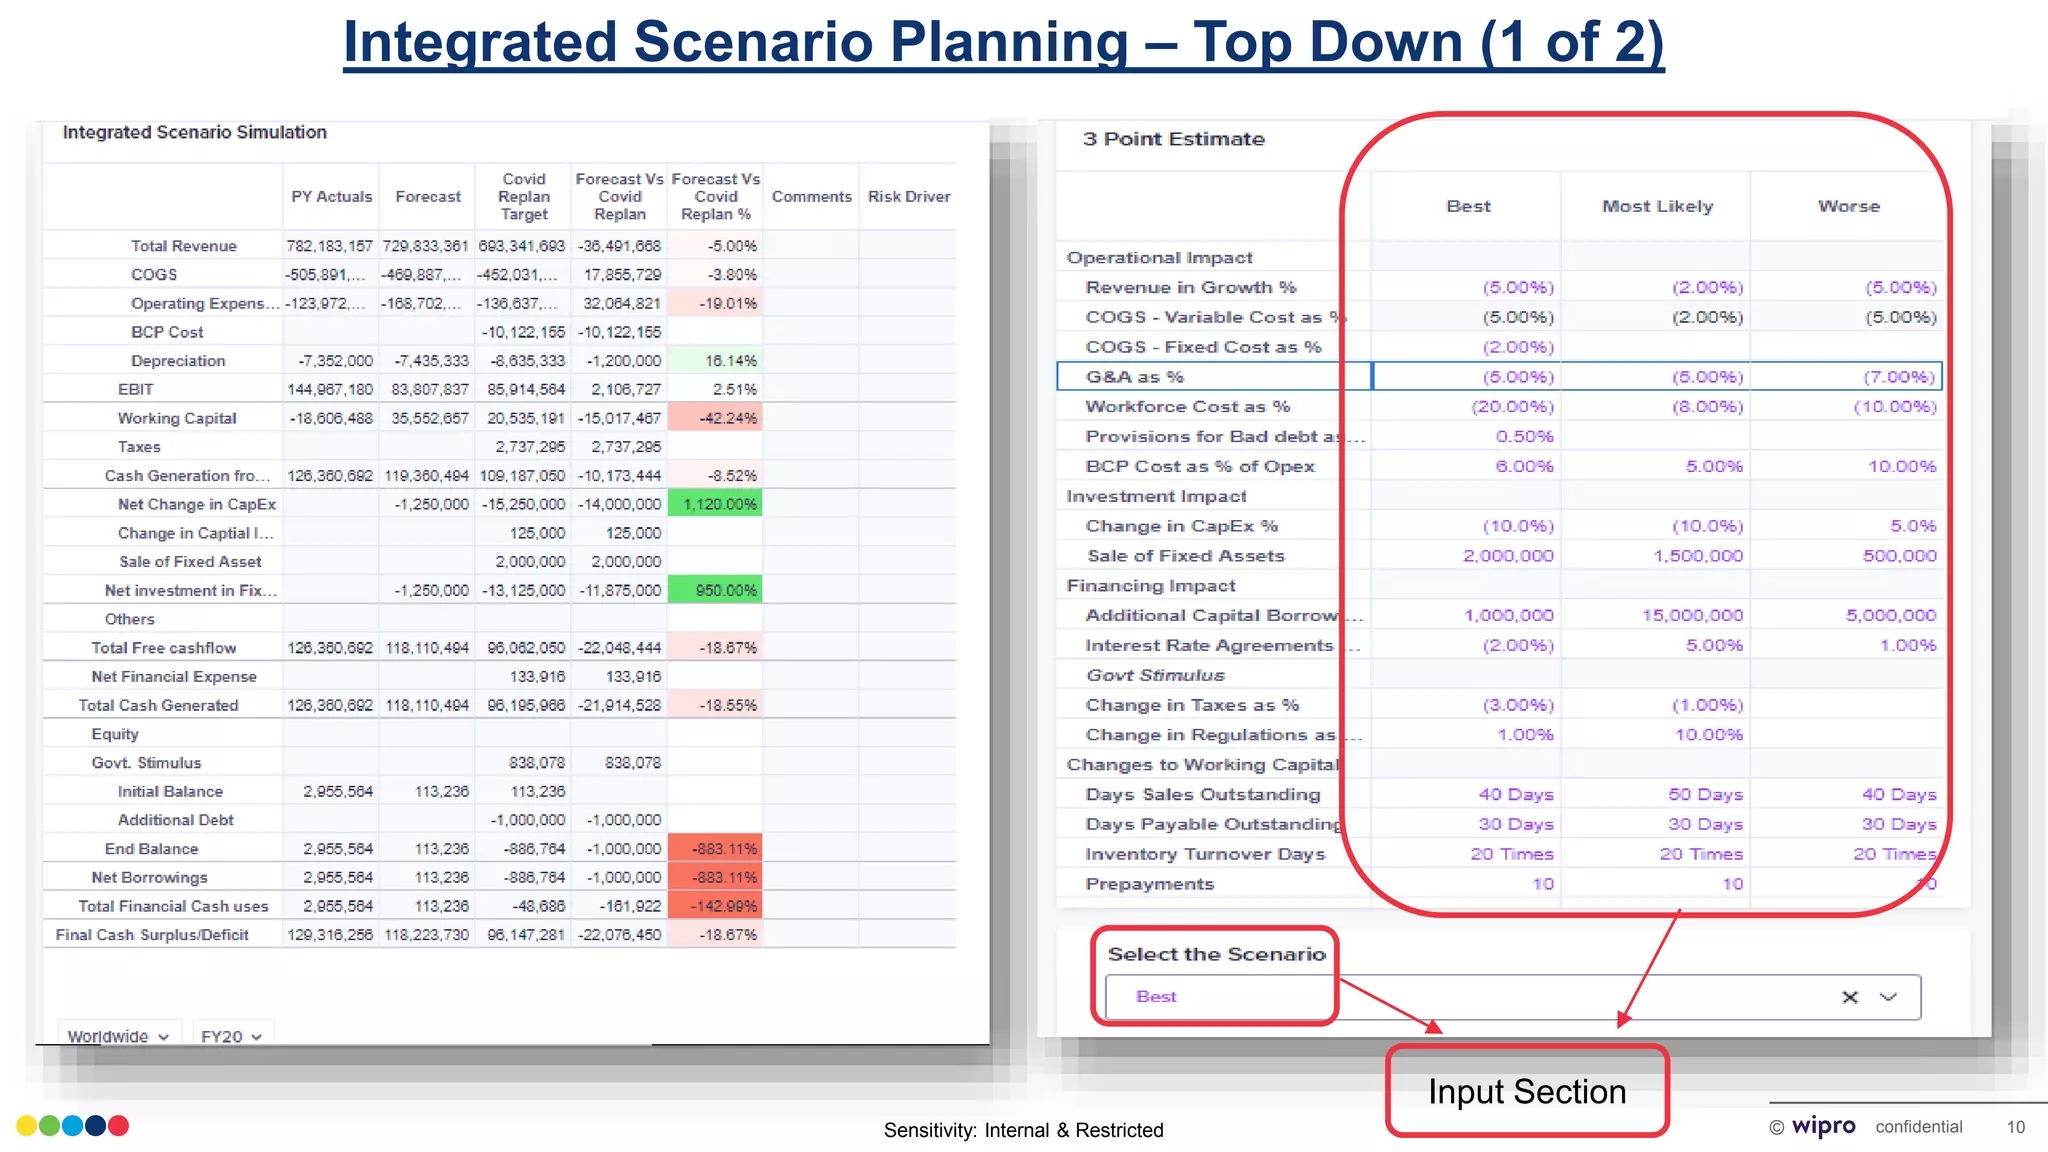
Task: Select the Inventory Turnover Days row
Action: pos(1500,854)
